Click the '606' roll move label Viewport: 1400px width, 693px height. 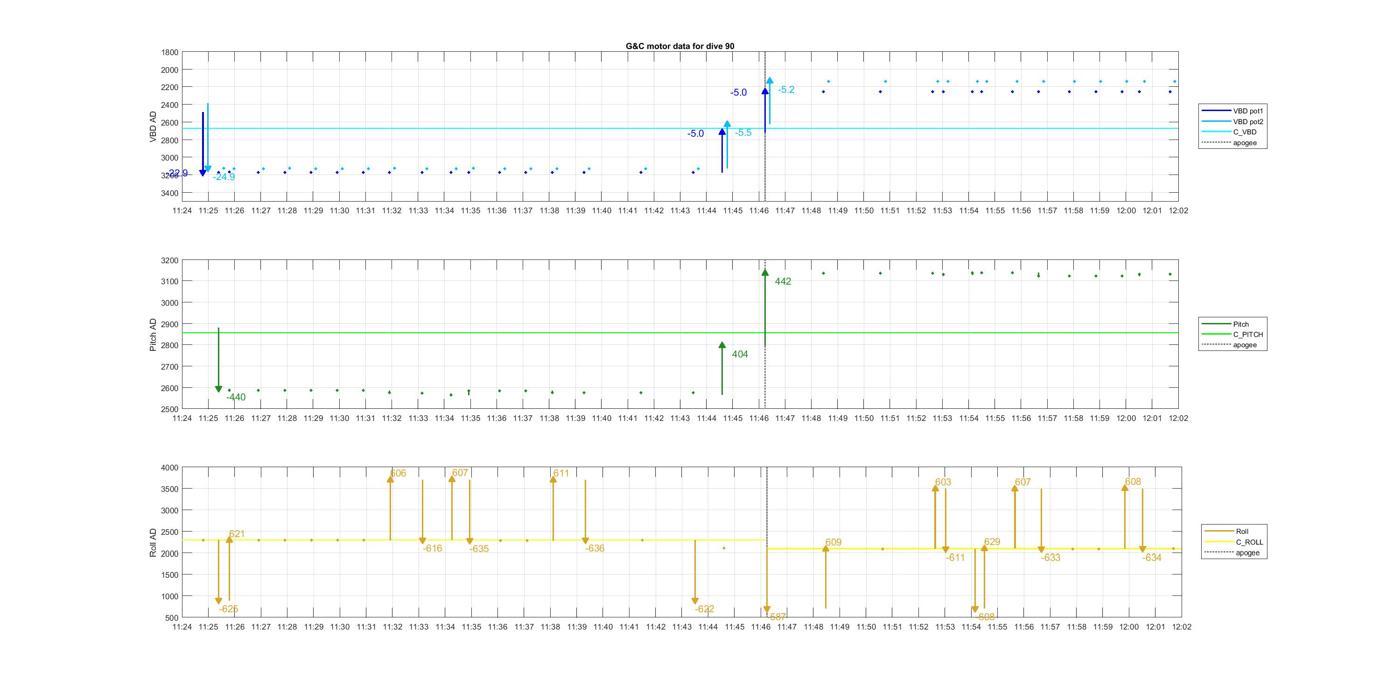[x=398, y=474]
